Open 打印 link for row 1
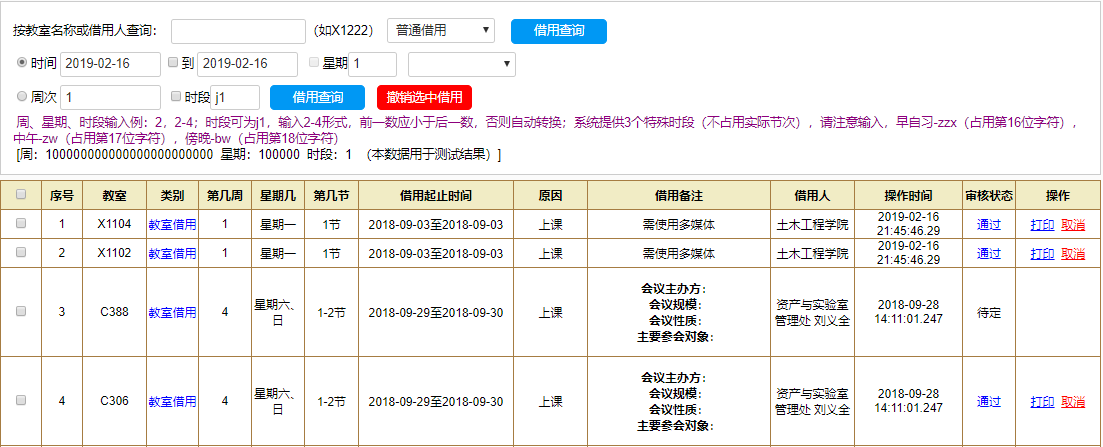This screenshot has height=447, width=1103. click(x=1042, y=226)
